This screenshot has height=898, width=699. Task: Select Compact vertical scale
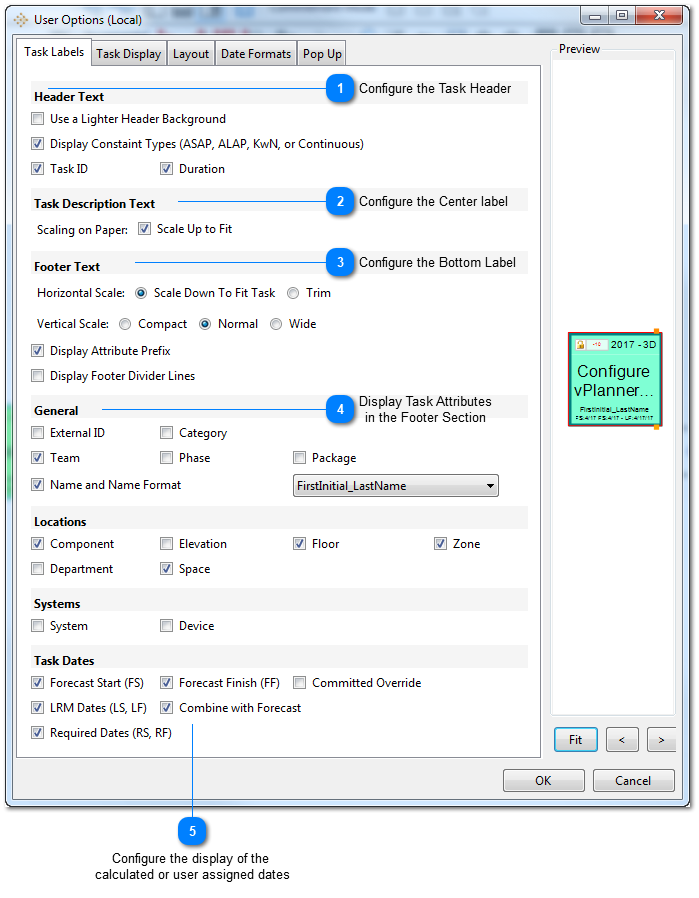(x=125, y=324)
